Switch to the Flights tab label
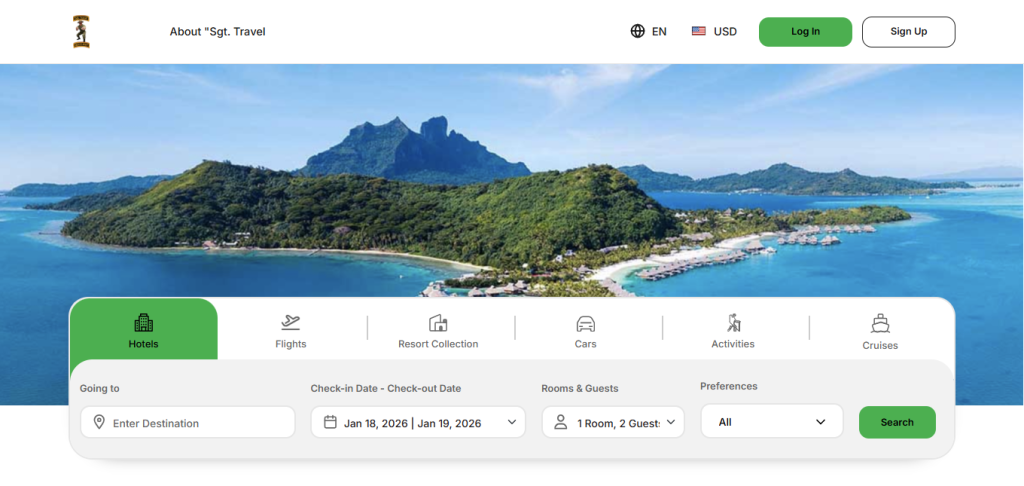Image resolution: width=1024 pixels, height=486 pixels. (291, 344)
